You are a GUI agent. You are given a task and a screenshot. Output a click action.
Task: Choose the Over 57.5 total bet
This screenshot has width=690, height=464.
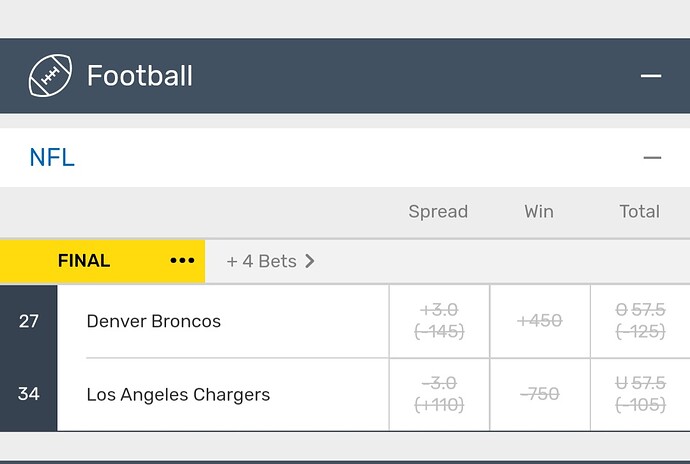tap(640, 321)
